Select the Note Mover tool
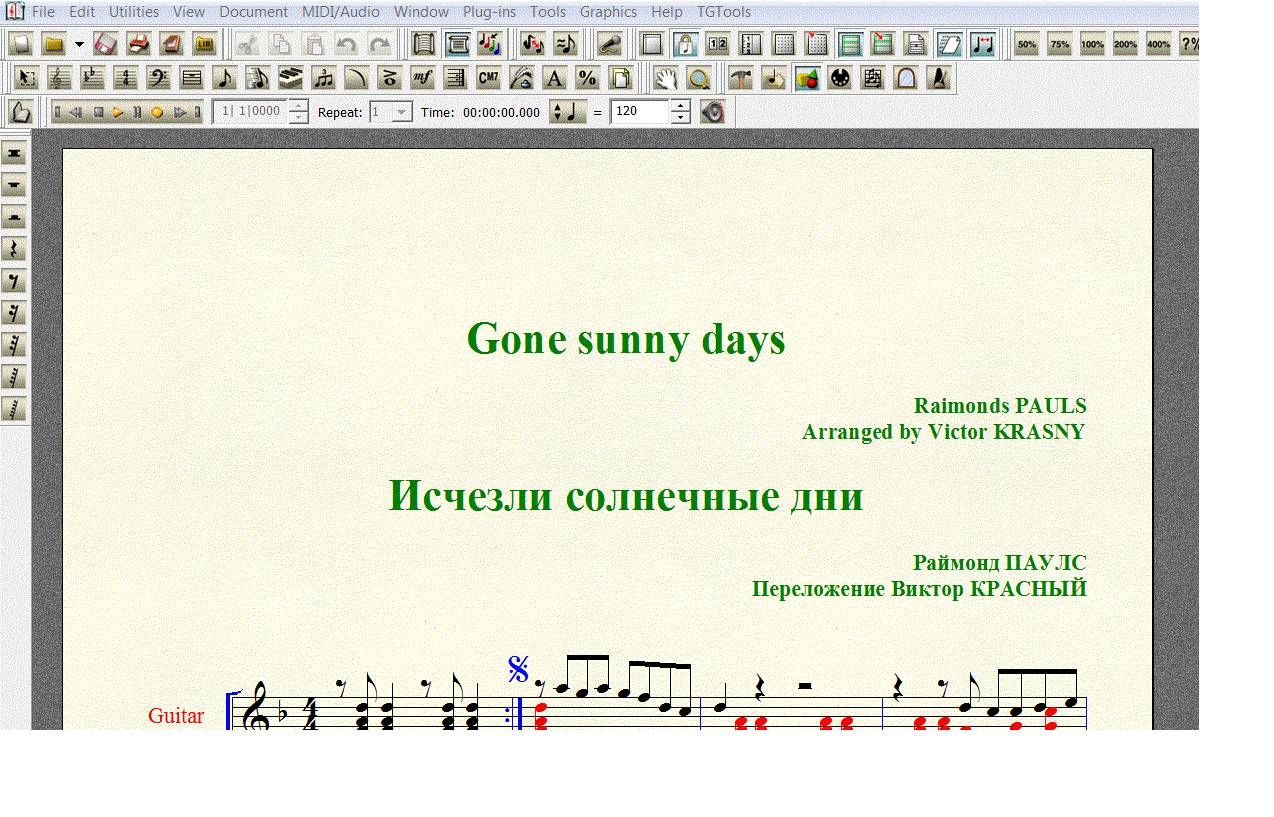The image size is (1274, 817). [x=773, y=78]
